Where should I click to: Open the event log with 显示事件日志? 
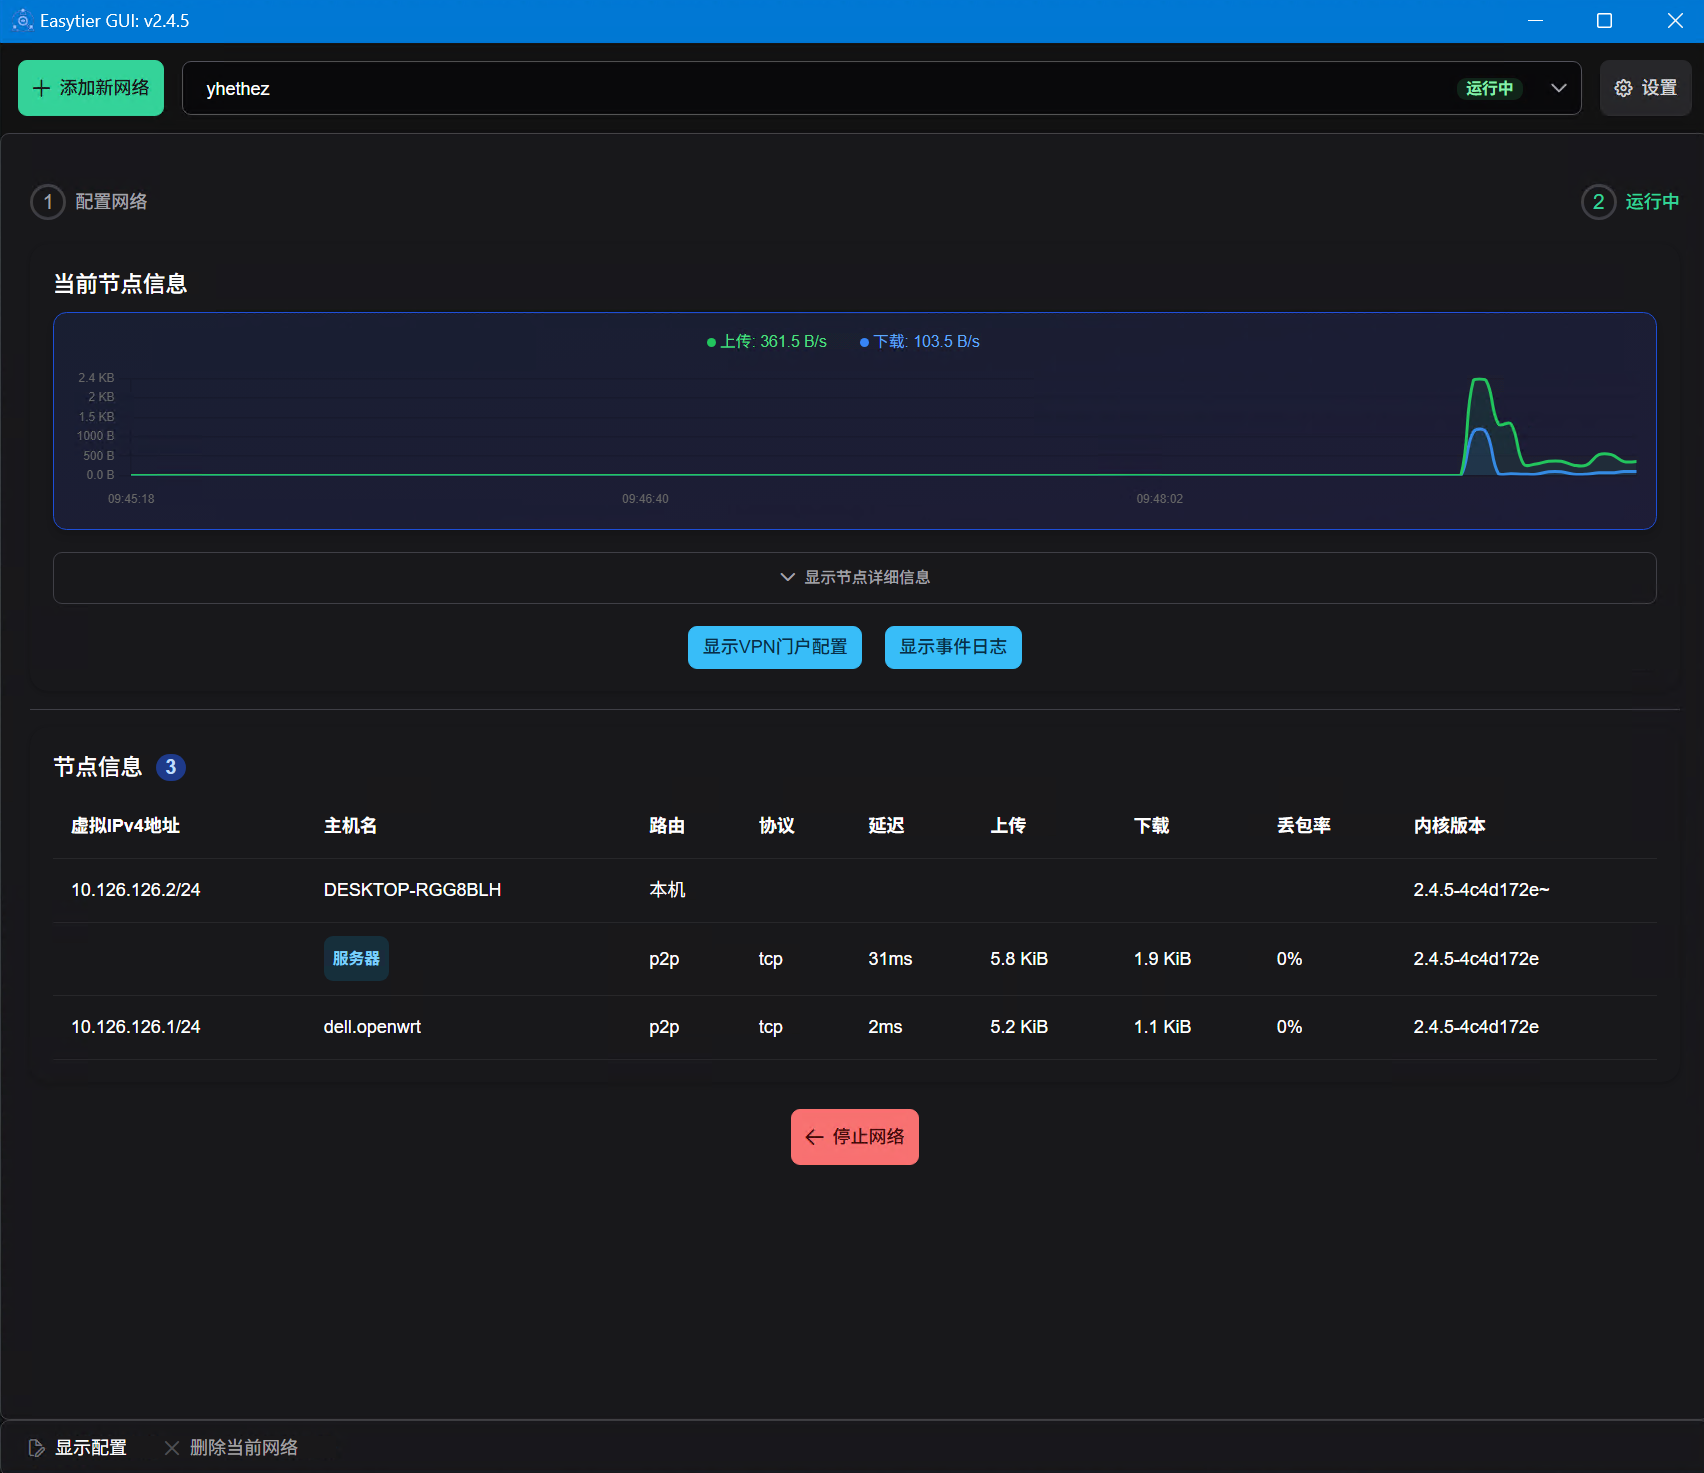pyautogui.click(x=952, y=647)
